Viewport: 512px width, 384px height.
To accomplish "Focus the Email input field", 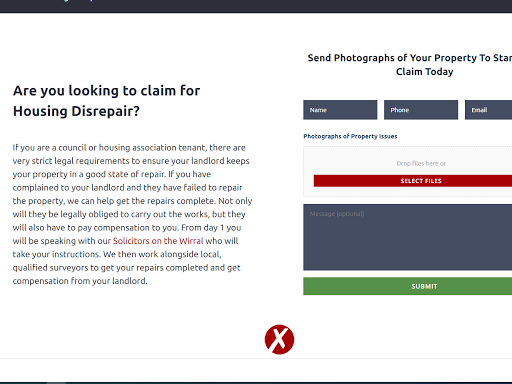I will [x=489, y=110].
